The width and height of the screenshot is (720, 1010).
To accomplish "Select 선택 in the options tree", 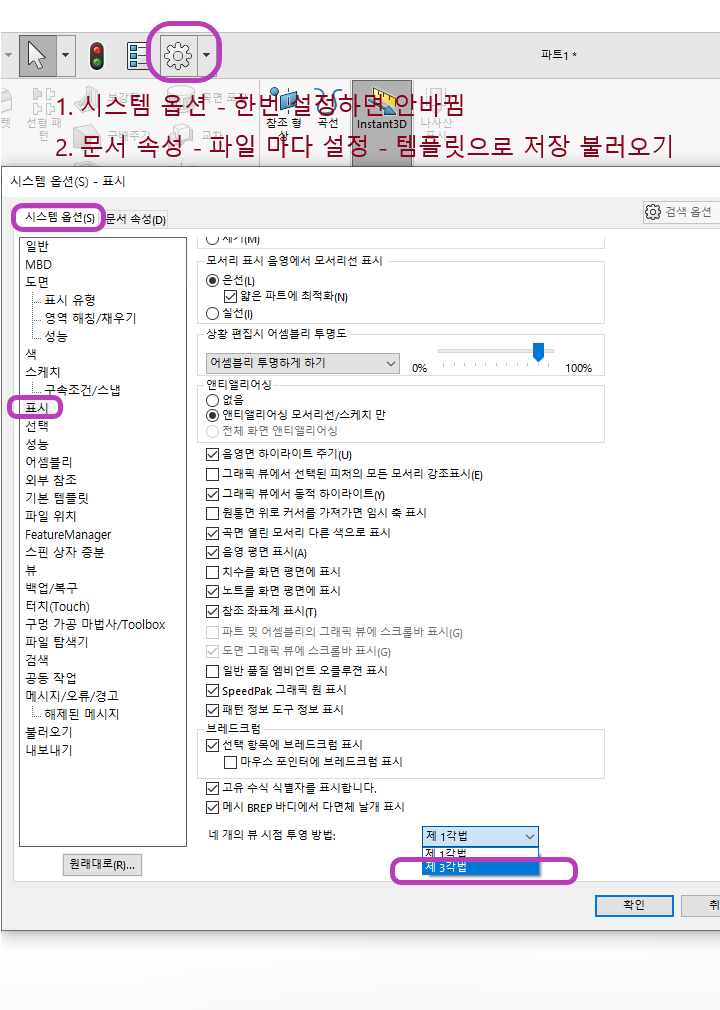I will tap(37, 426).
